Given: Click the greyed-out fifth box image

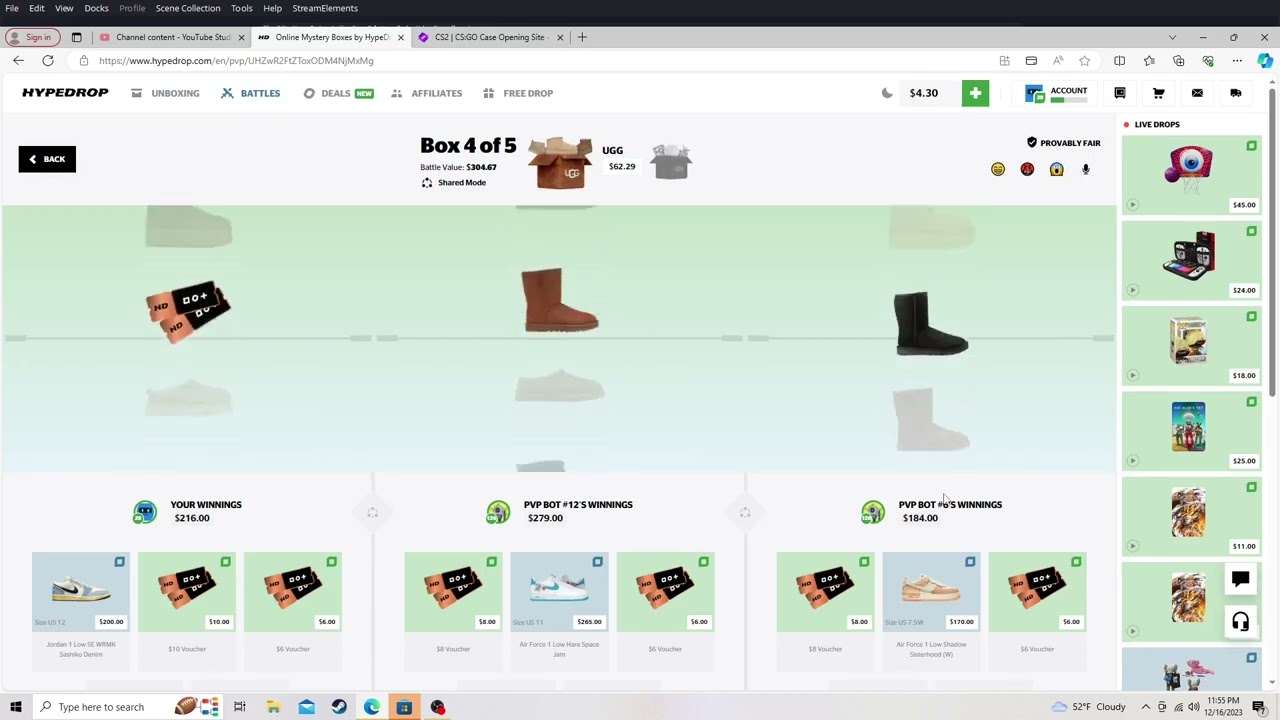Looking at the screenshot, I should (x=671, y=161).
